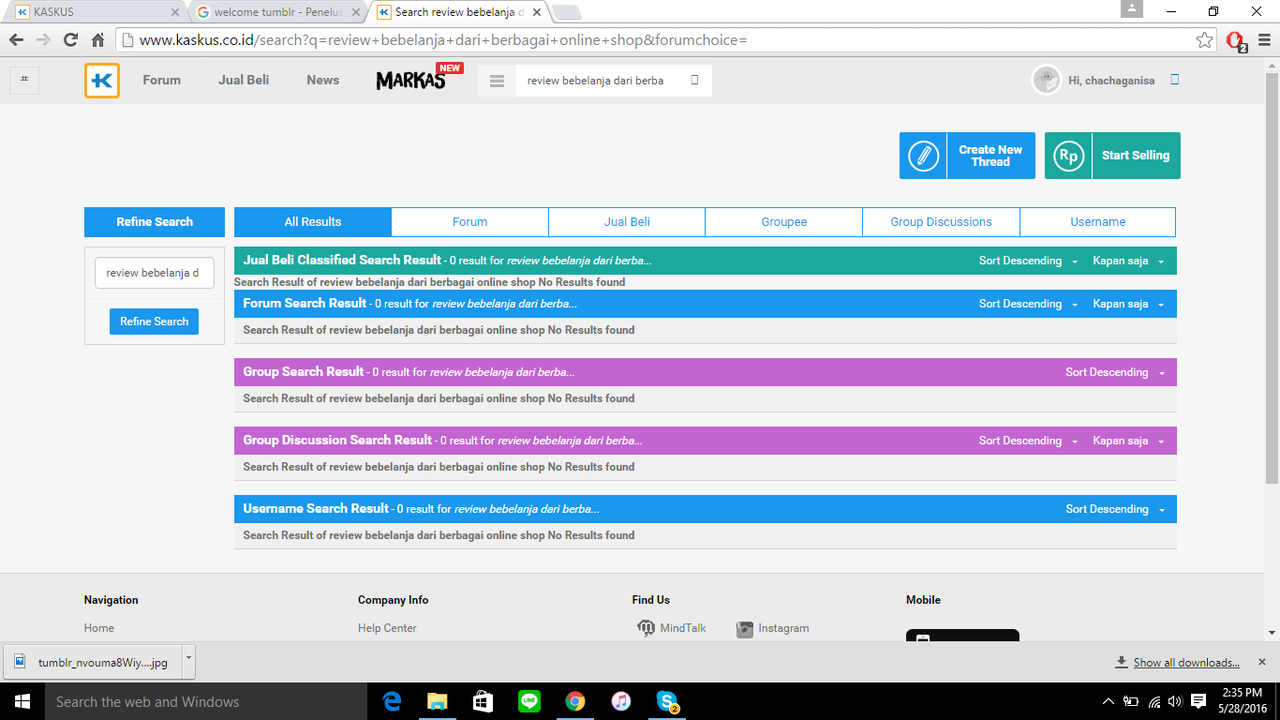The height and width of the screenshot is (720, 1280).
Task: Click the Create New Thread button
Action: (x=967, y=156)
